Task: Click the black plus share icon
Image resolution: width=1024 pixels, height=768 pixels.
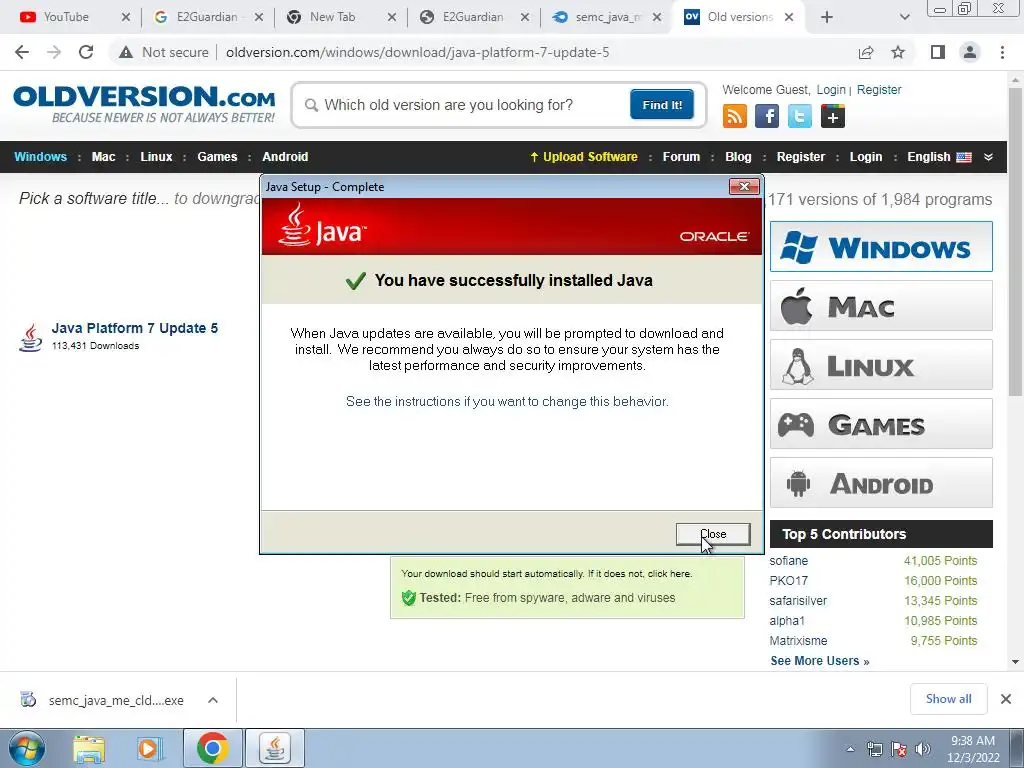Action: 833,116
